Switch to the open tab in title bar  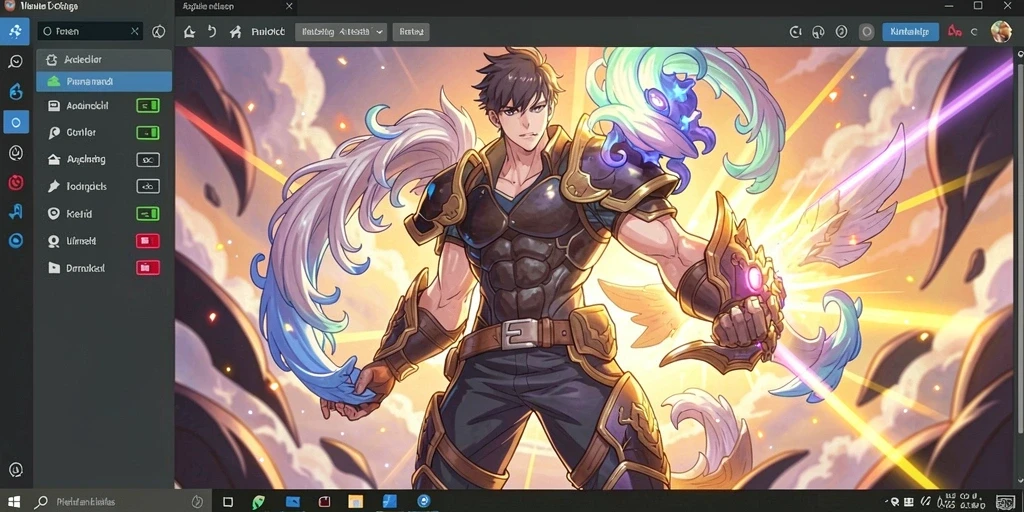pos(236,7)
